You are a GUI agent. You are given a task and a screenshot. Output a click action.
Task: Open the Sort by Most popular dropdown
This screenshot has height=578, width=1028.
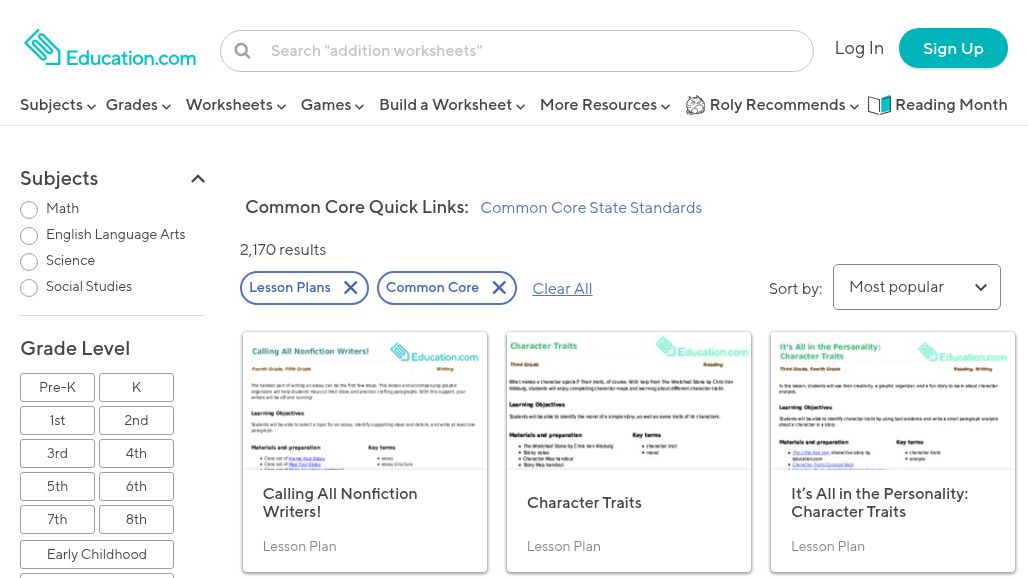pyautogui.click(x=916, y=287)
